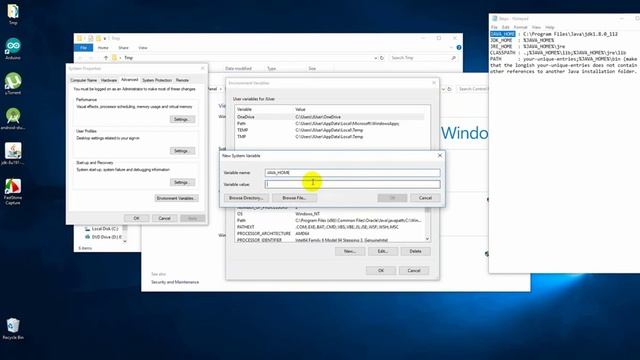Click Browse Directory button
640x360 pixels.
tap(246, 198)
